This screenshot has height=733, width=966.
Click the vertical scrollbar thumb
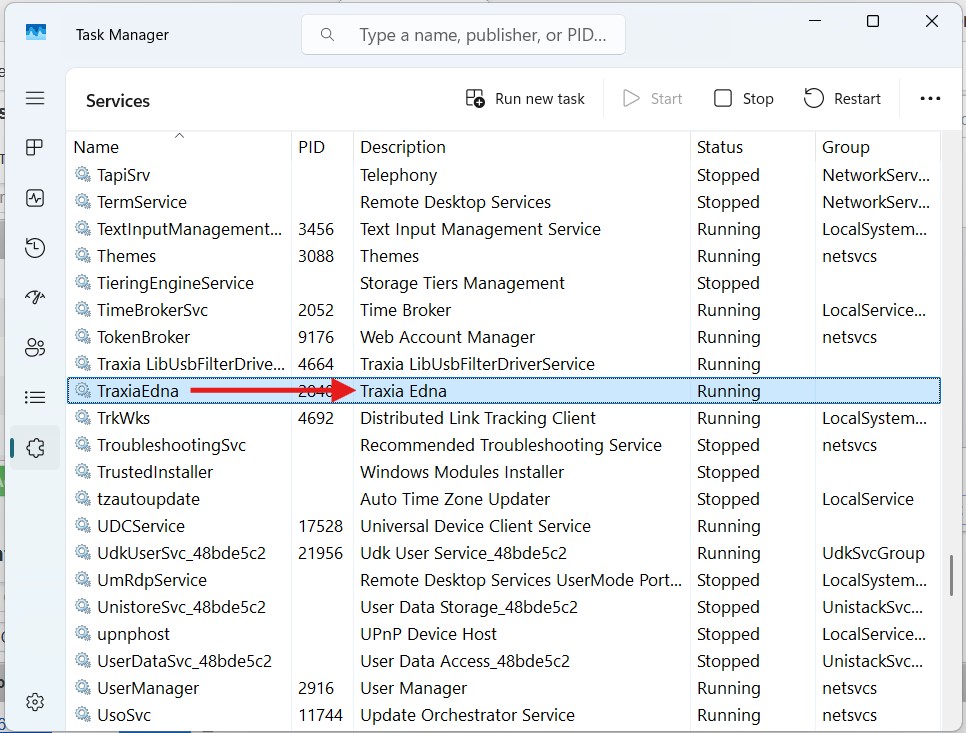pyautogui.click(x=952, y=577)
